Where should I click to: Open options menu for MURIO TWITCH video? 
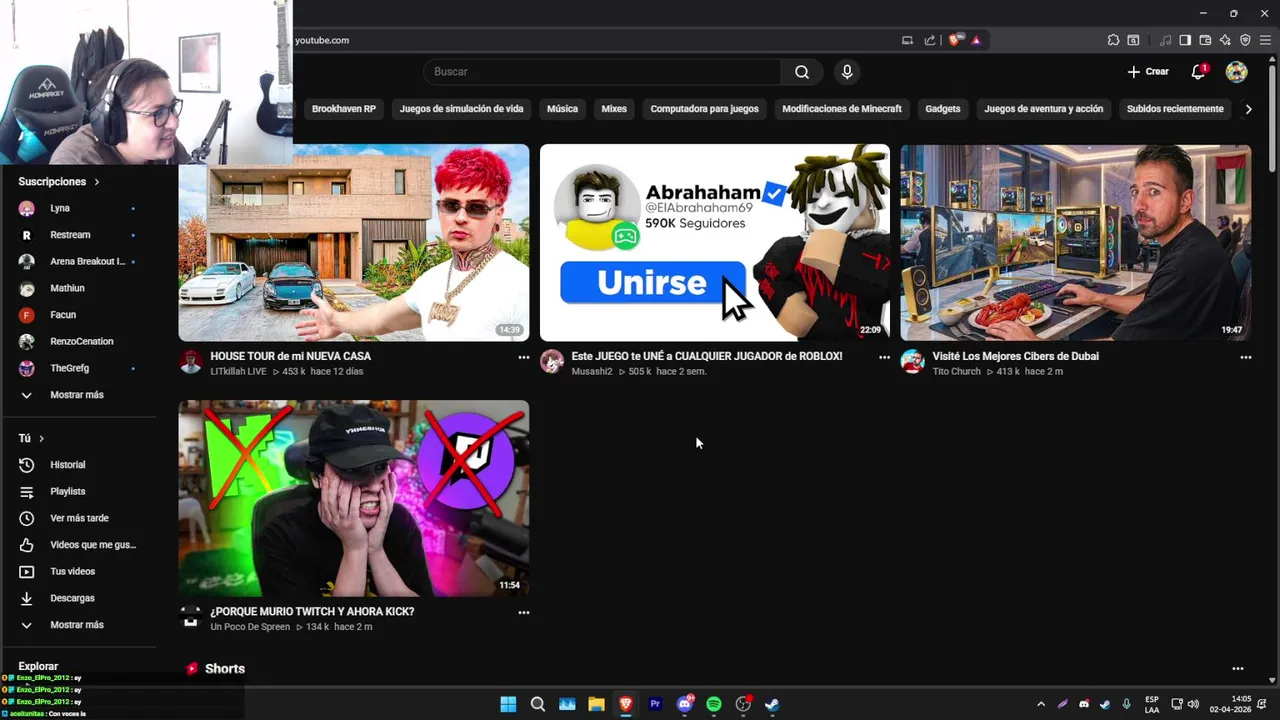(x=523, y=612)
